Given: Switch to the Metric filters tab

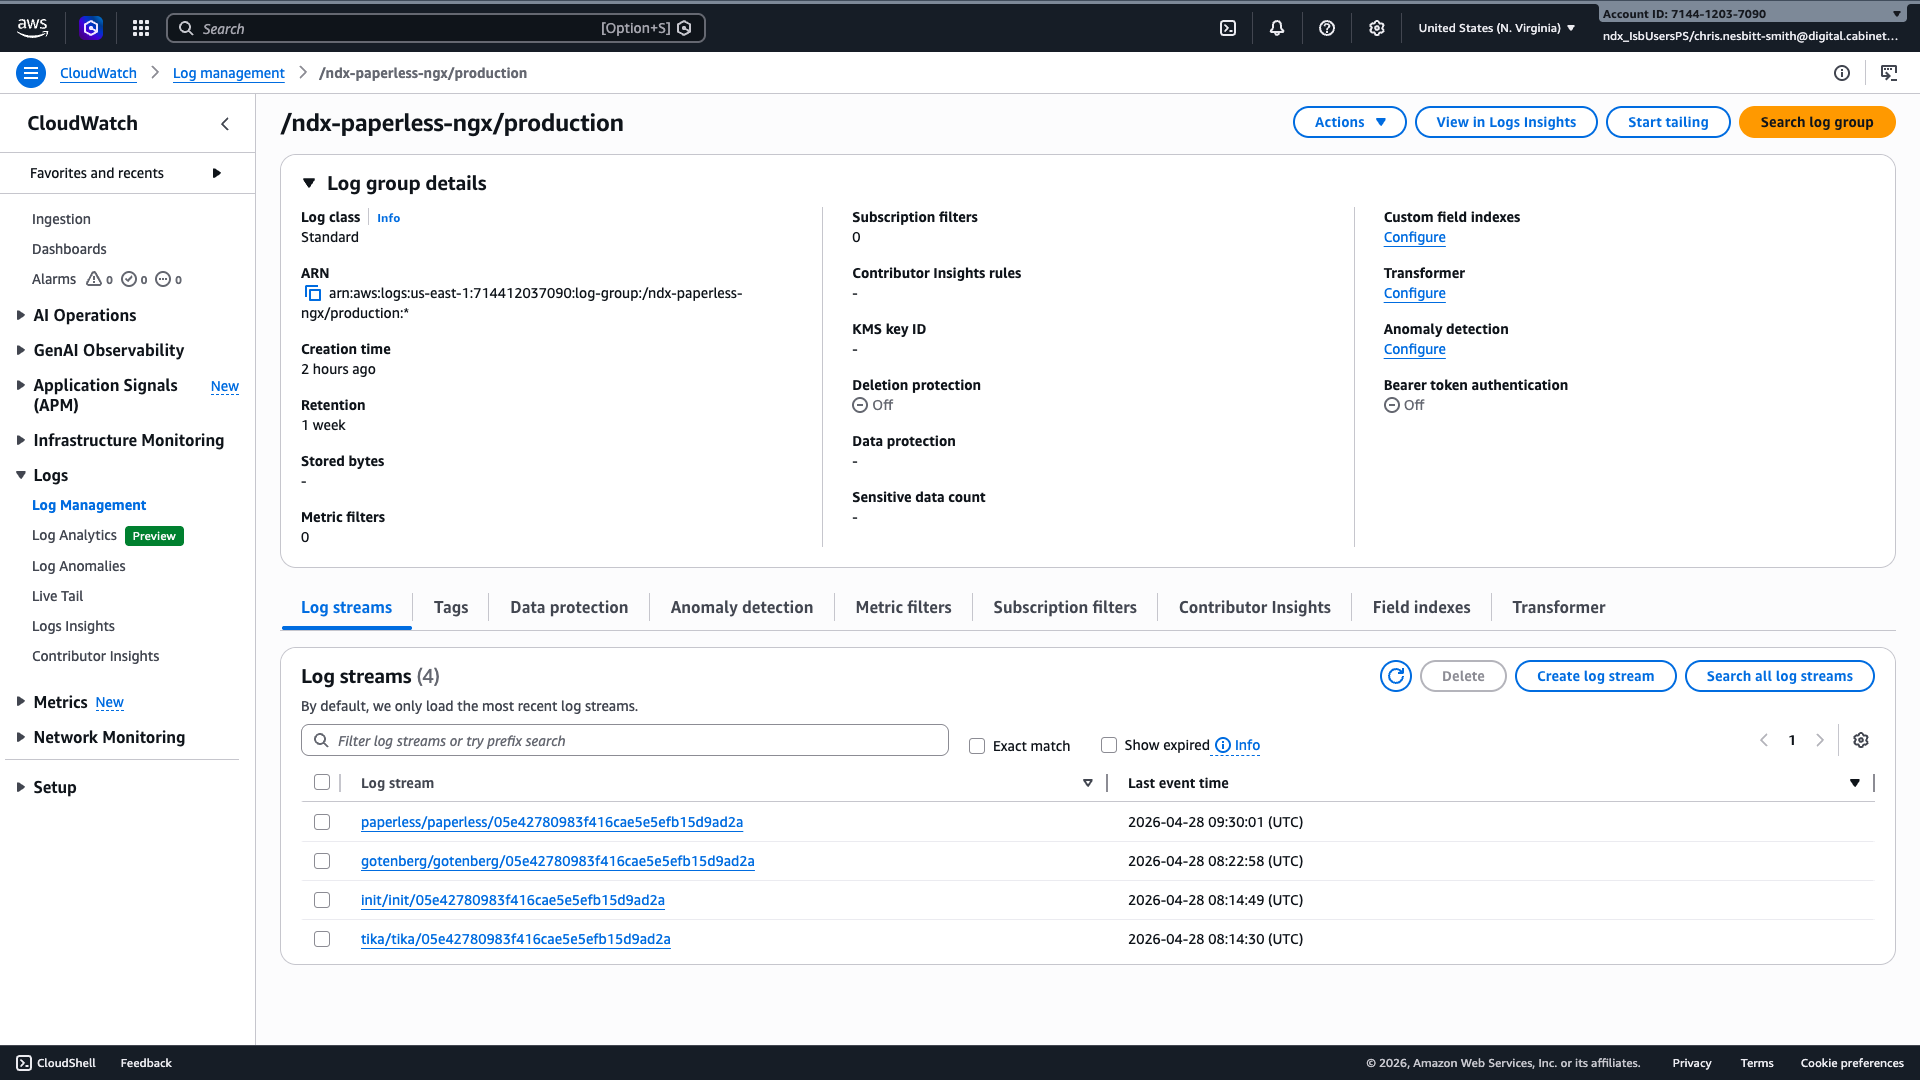Looking at the screenshot, I should click(904, 607).
